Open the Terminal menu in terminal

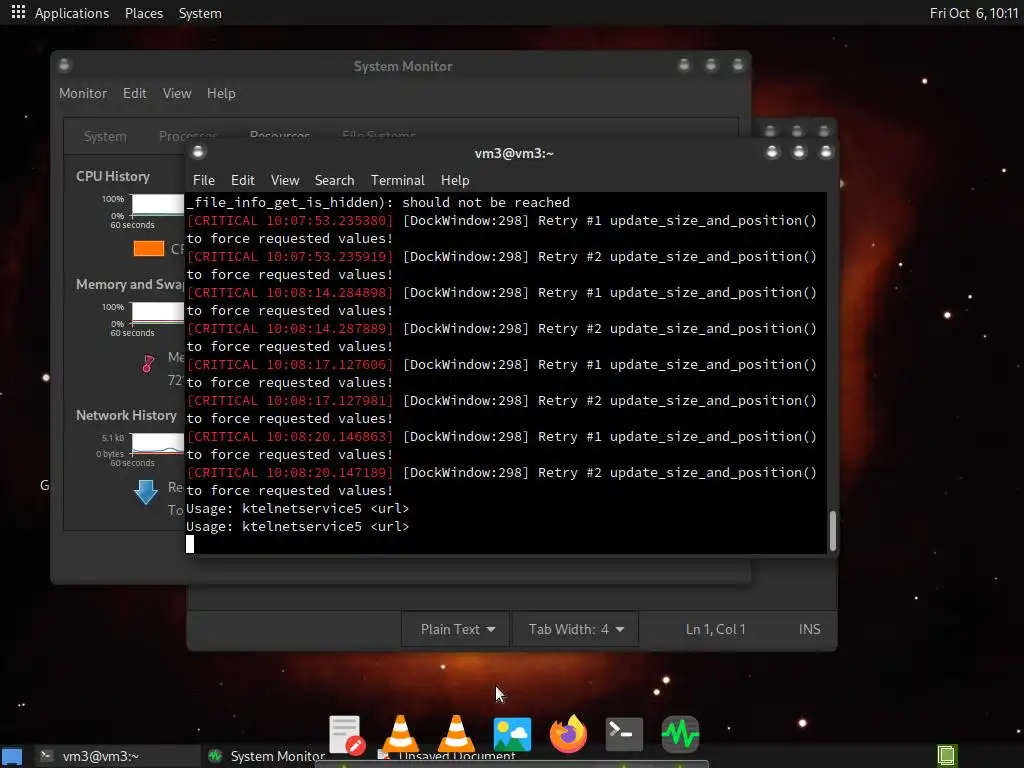coord(398,180)
